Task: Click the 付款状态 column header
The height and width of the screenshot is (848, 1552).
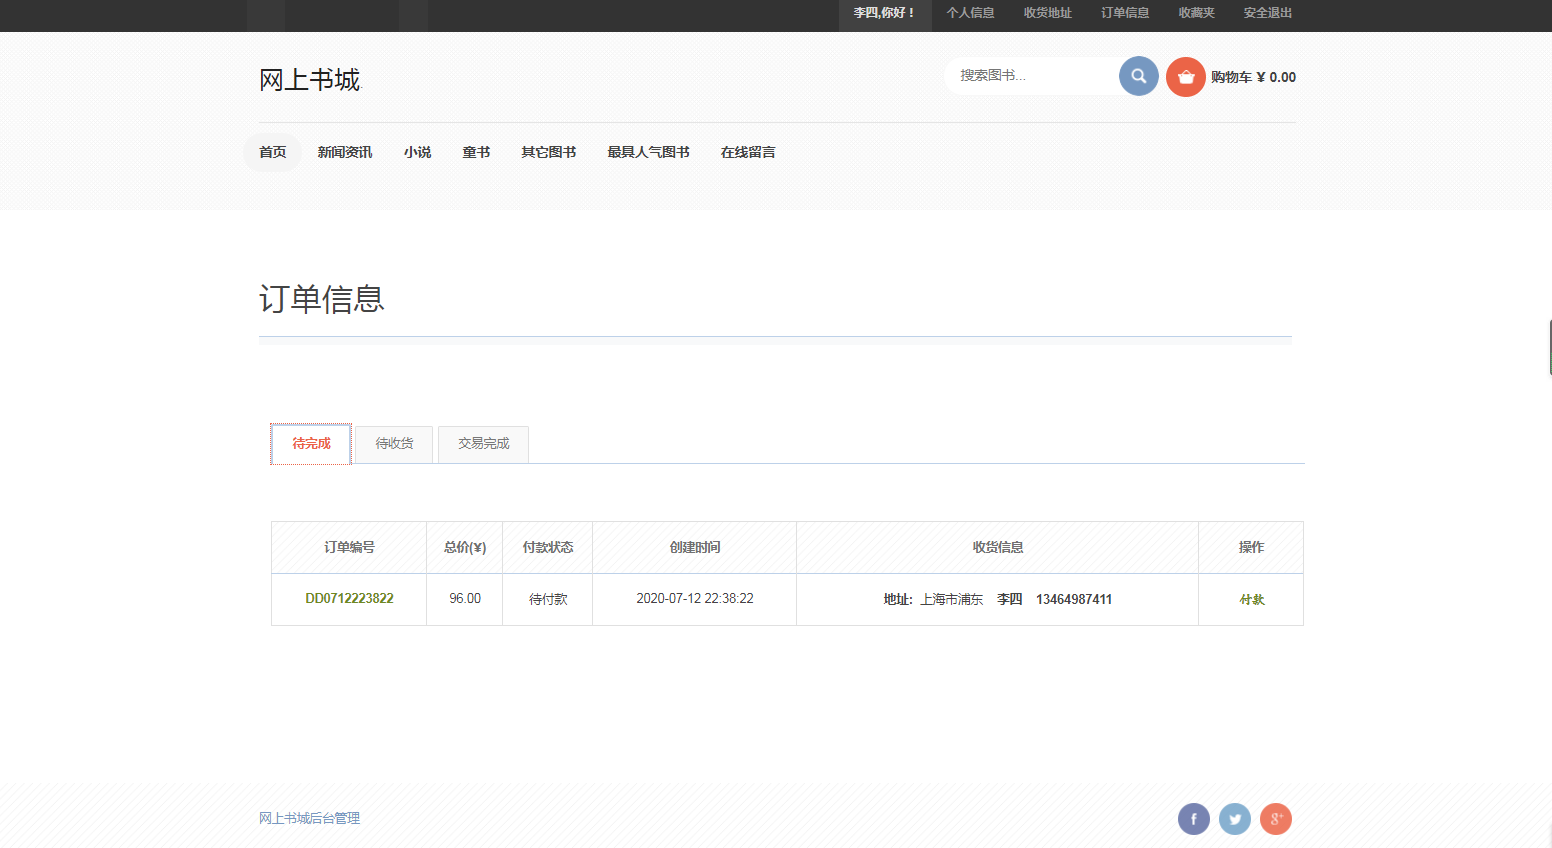Action: pos(548,547)
